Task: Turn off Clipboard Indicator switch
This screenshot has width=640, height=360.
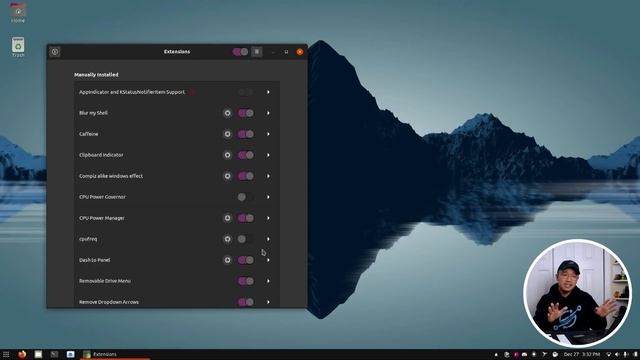Action: point(246,155)
